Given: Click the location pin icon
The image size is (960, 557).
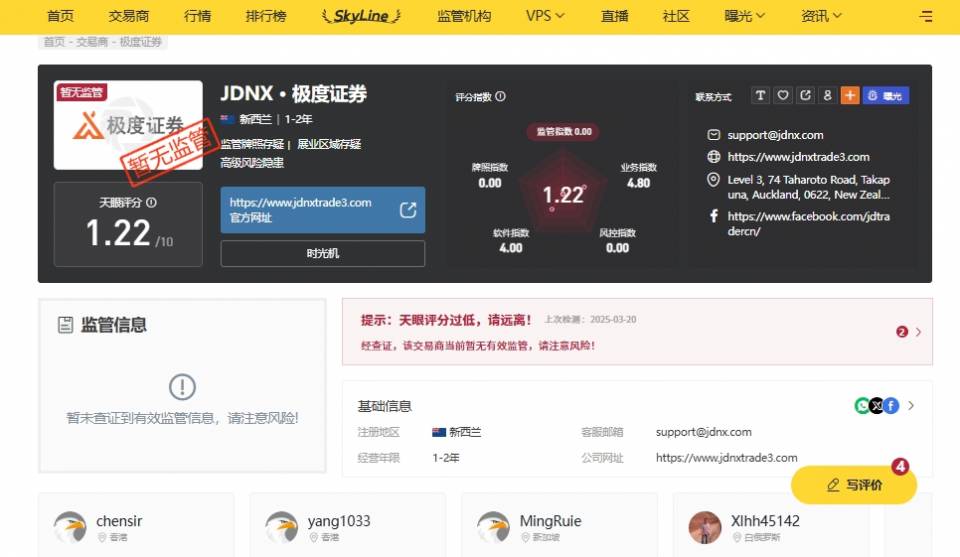Looking at the screenshot, I should coord(713,179).
